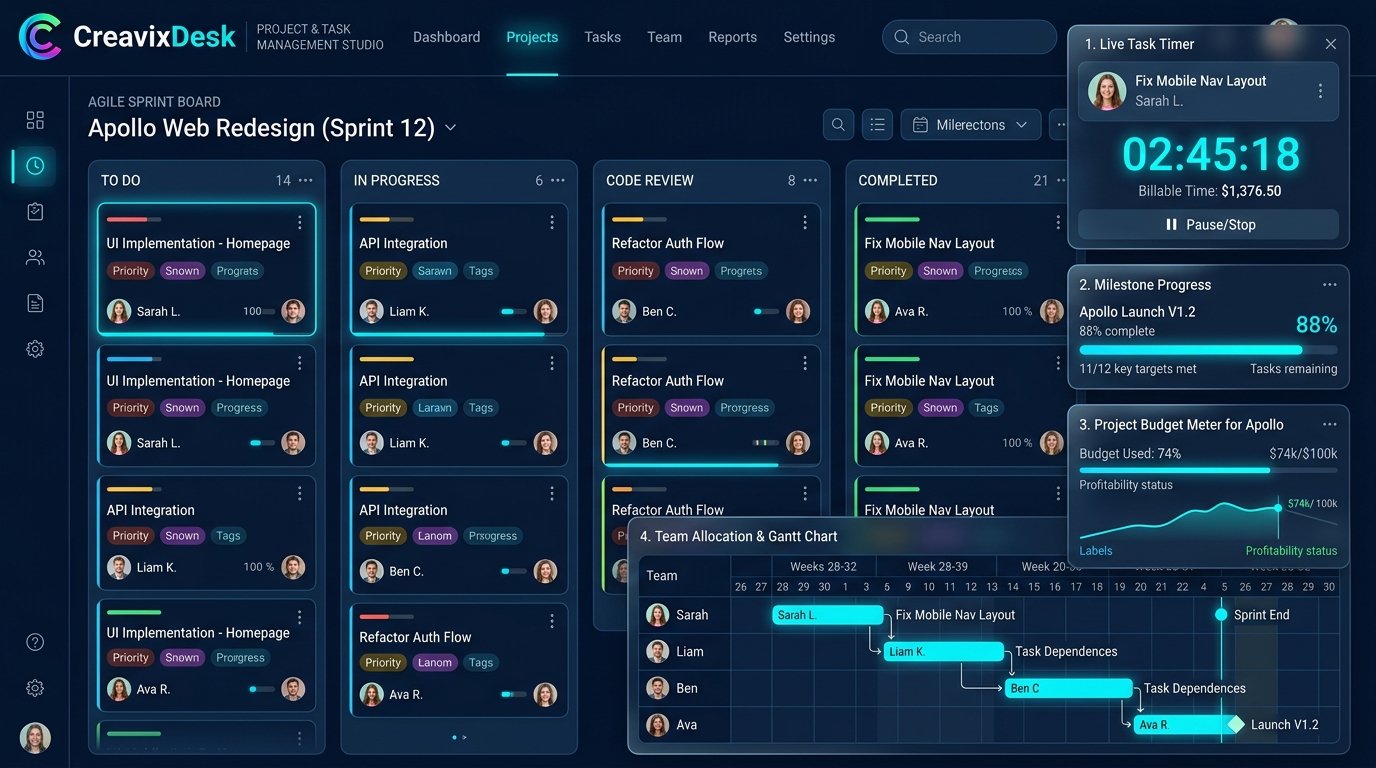Click Billable Time $1,376.50 text
The image size is (1376, 768).
point(1210,191)
